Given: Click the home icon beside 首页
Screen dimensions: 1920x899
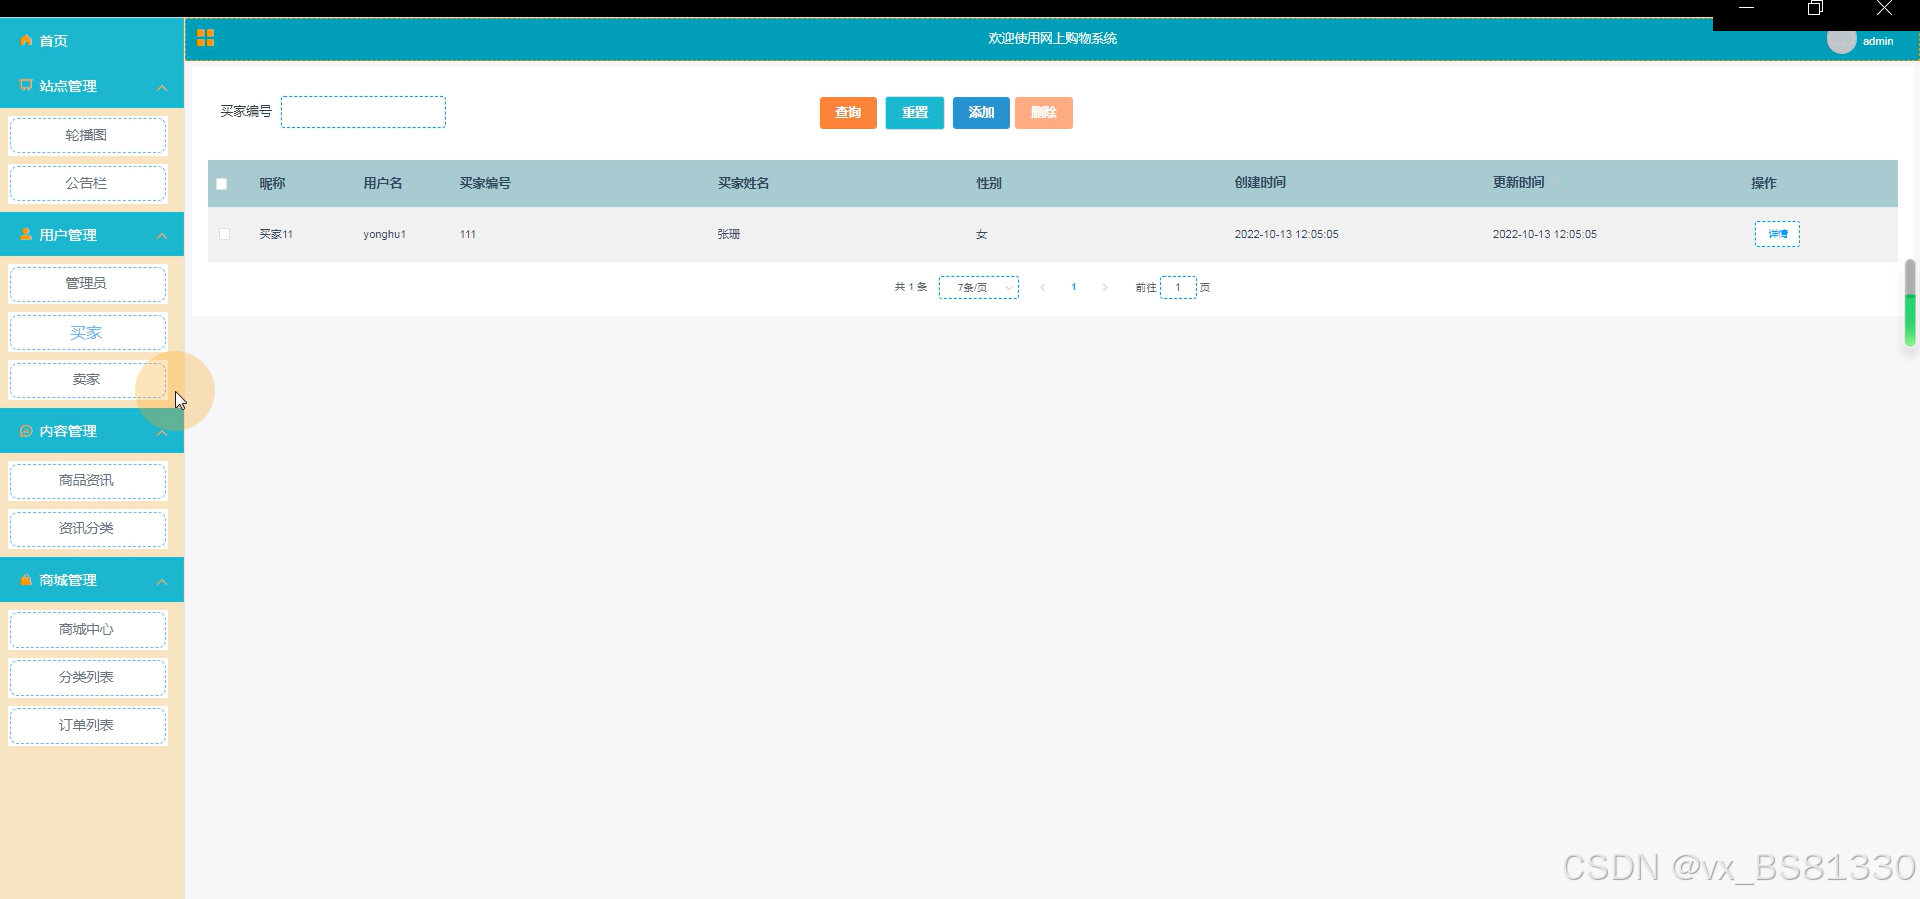Looking at the screenshot, I should [x=26, y=41].
